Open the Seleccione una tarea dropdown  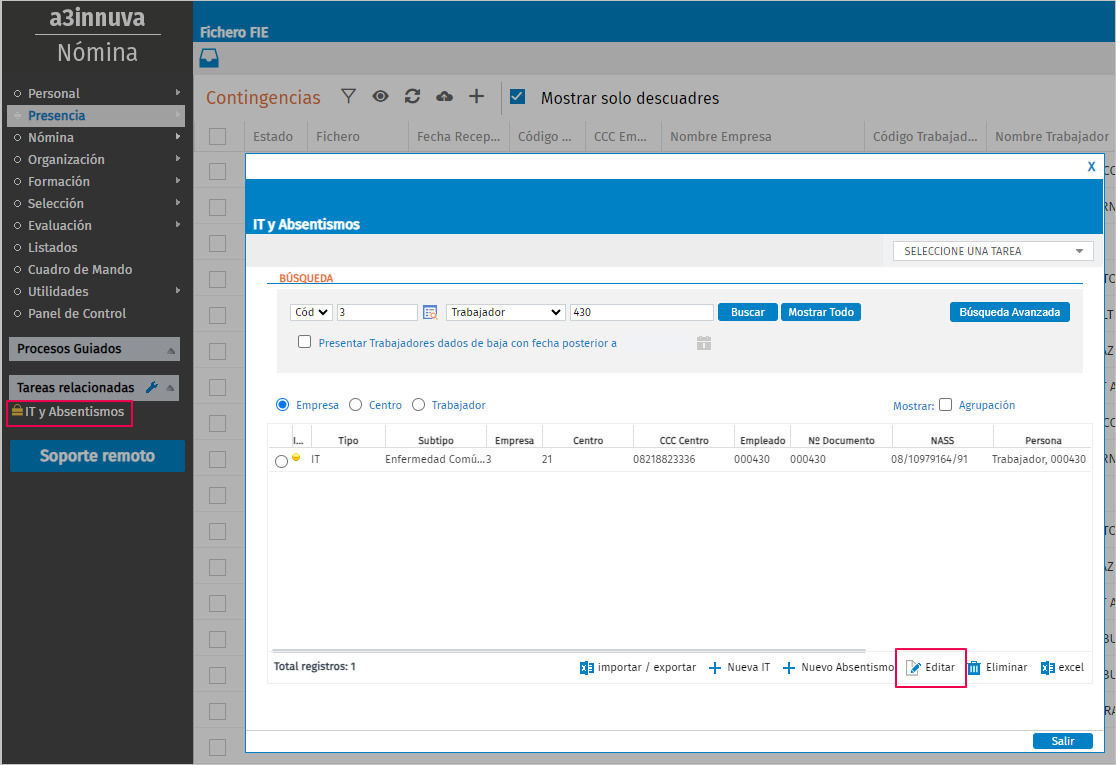click(x=993, y=251)
